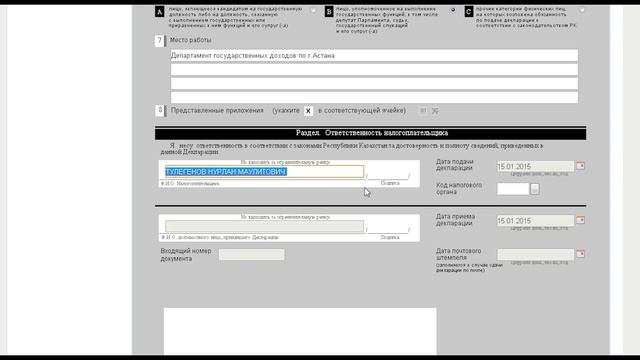Click the declaration acceptance date field

(535, 221)
